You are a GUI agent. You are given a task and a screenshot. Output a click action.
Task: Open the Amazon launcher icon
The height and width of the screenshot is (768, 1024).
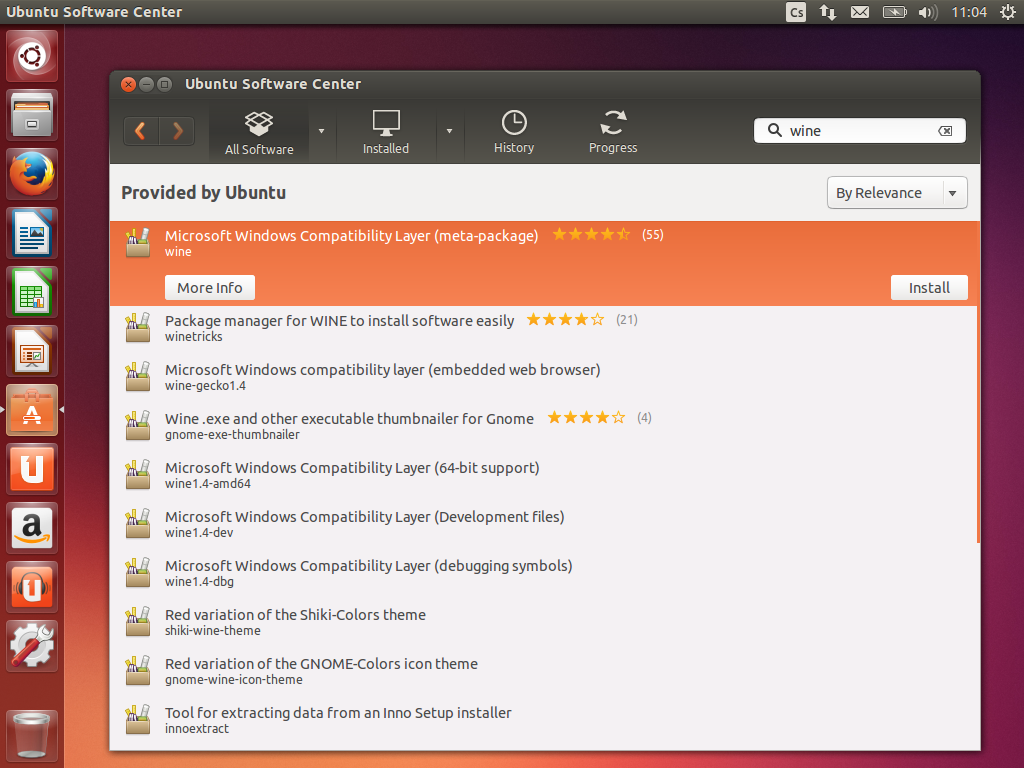(x=34, y=528)
